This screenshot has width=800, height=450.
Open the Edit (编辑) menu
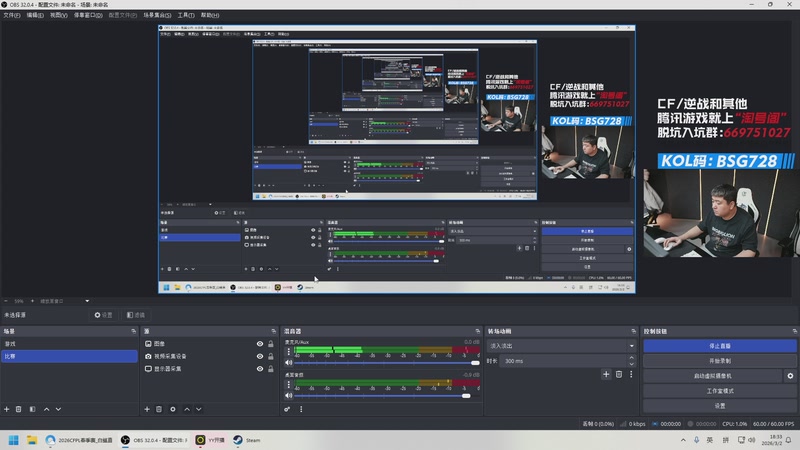click(x=35, y=15)
